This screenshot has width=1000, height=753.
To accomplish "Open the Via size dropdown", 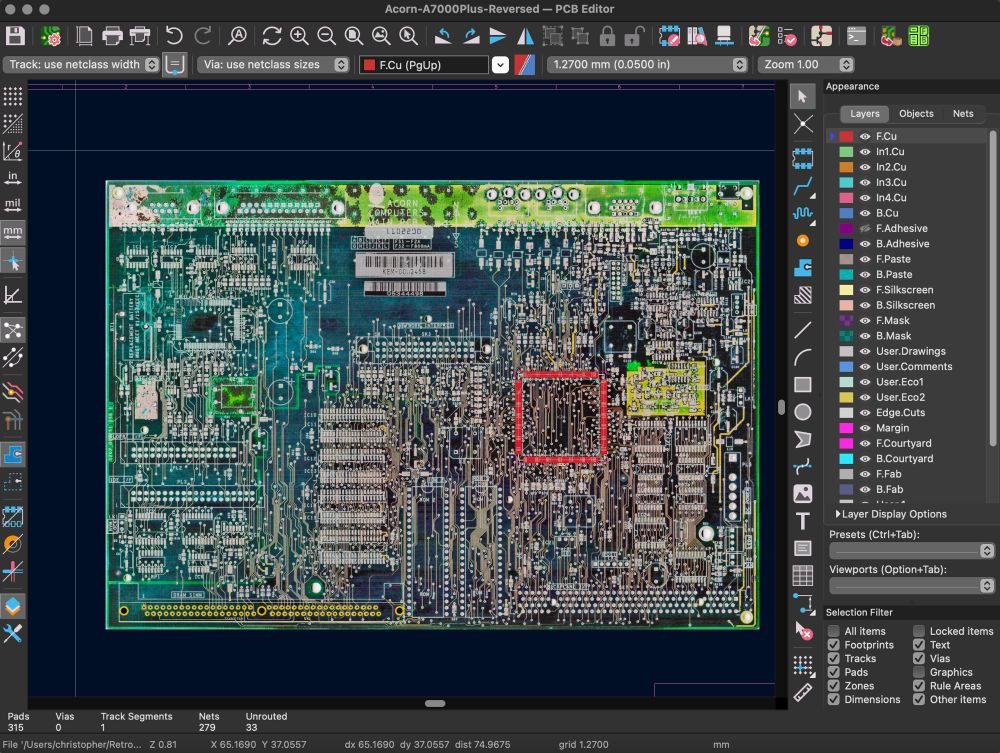I will [273, 64].
